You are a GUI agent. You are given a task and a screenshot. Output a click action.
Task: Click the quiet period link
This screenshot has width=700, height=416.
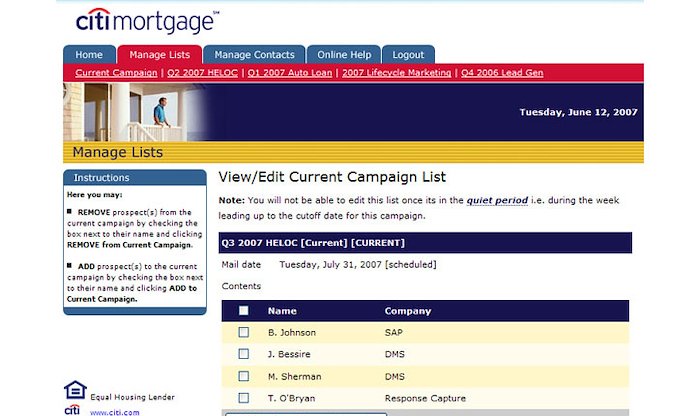pos(497,200)
